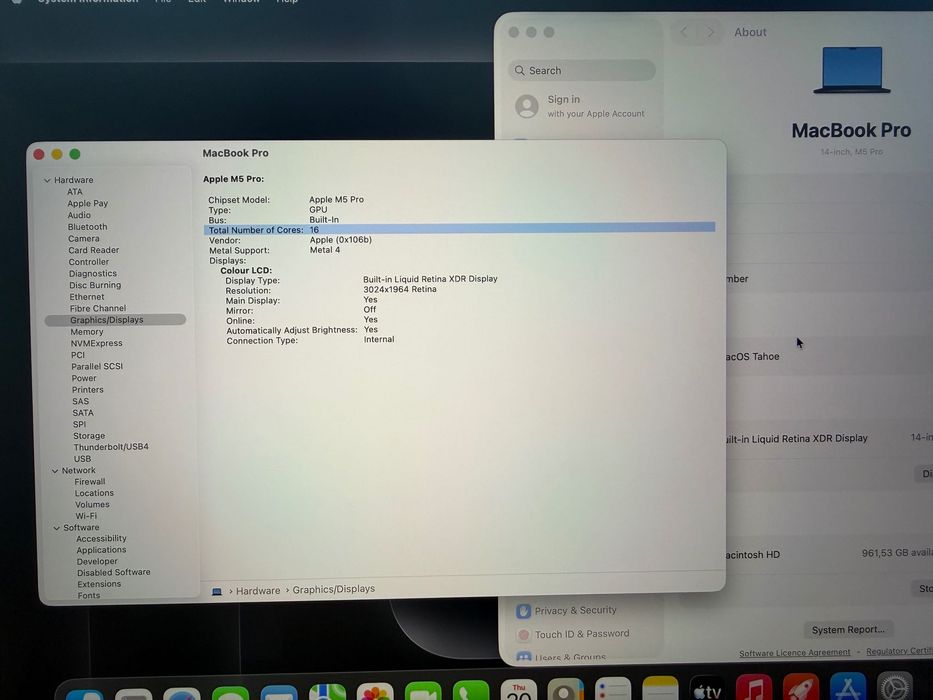Viewport: 933px width, 700px height.
Task: Open Apple TV from the Dock
Action: (707, 689)
